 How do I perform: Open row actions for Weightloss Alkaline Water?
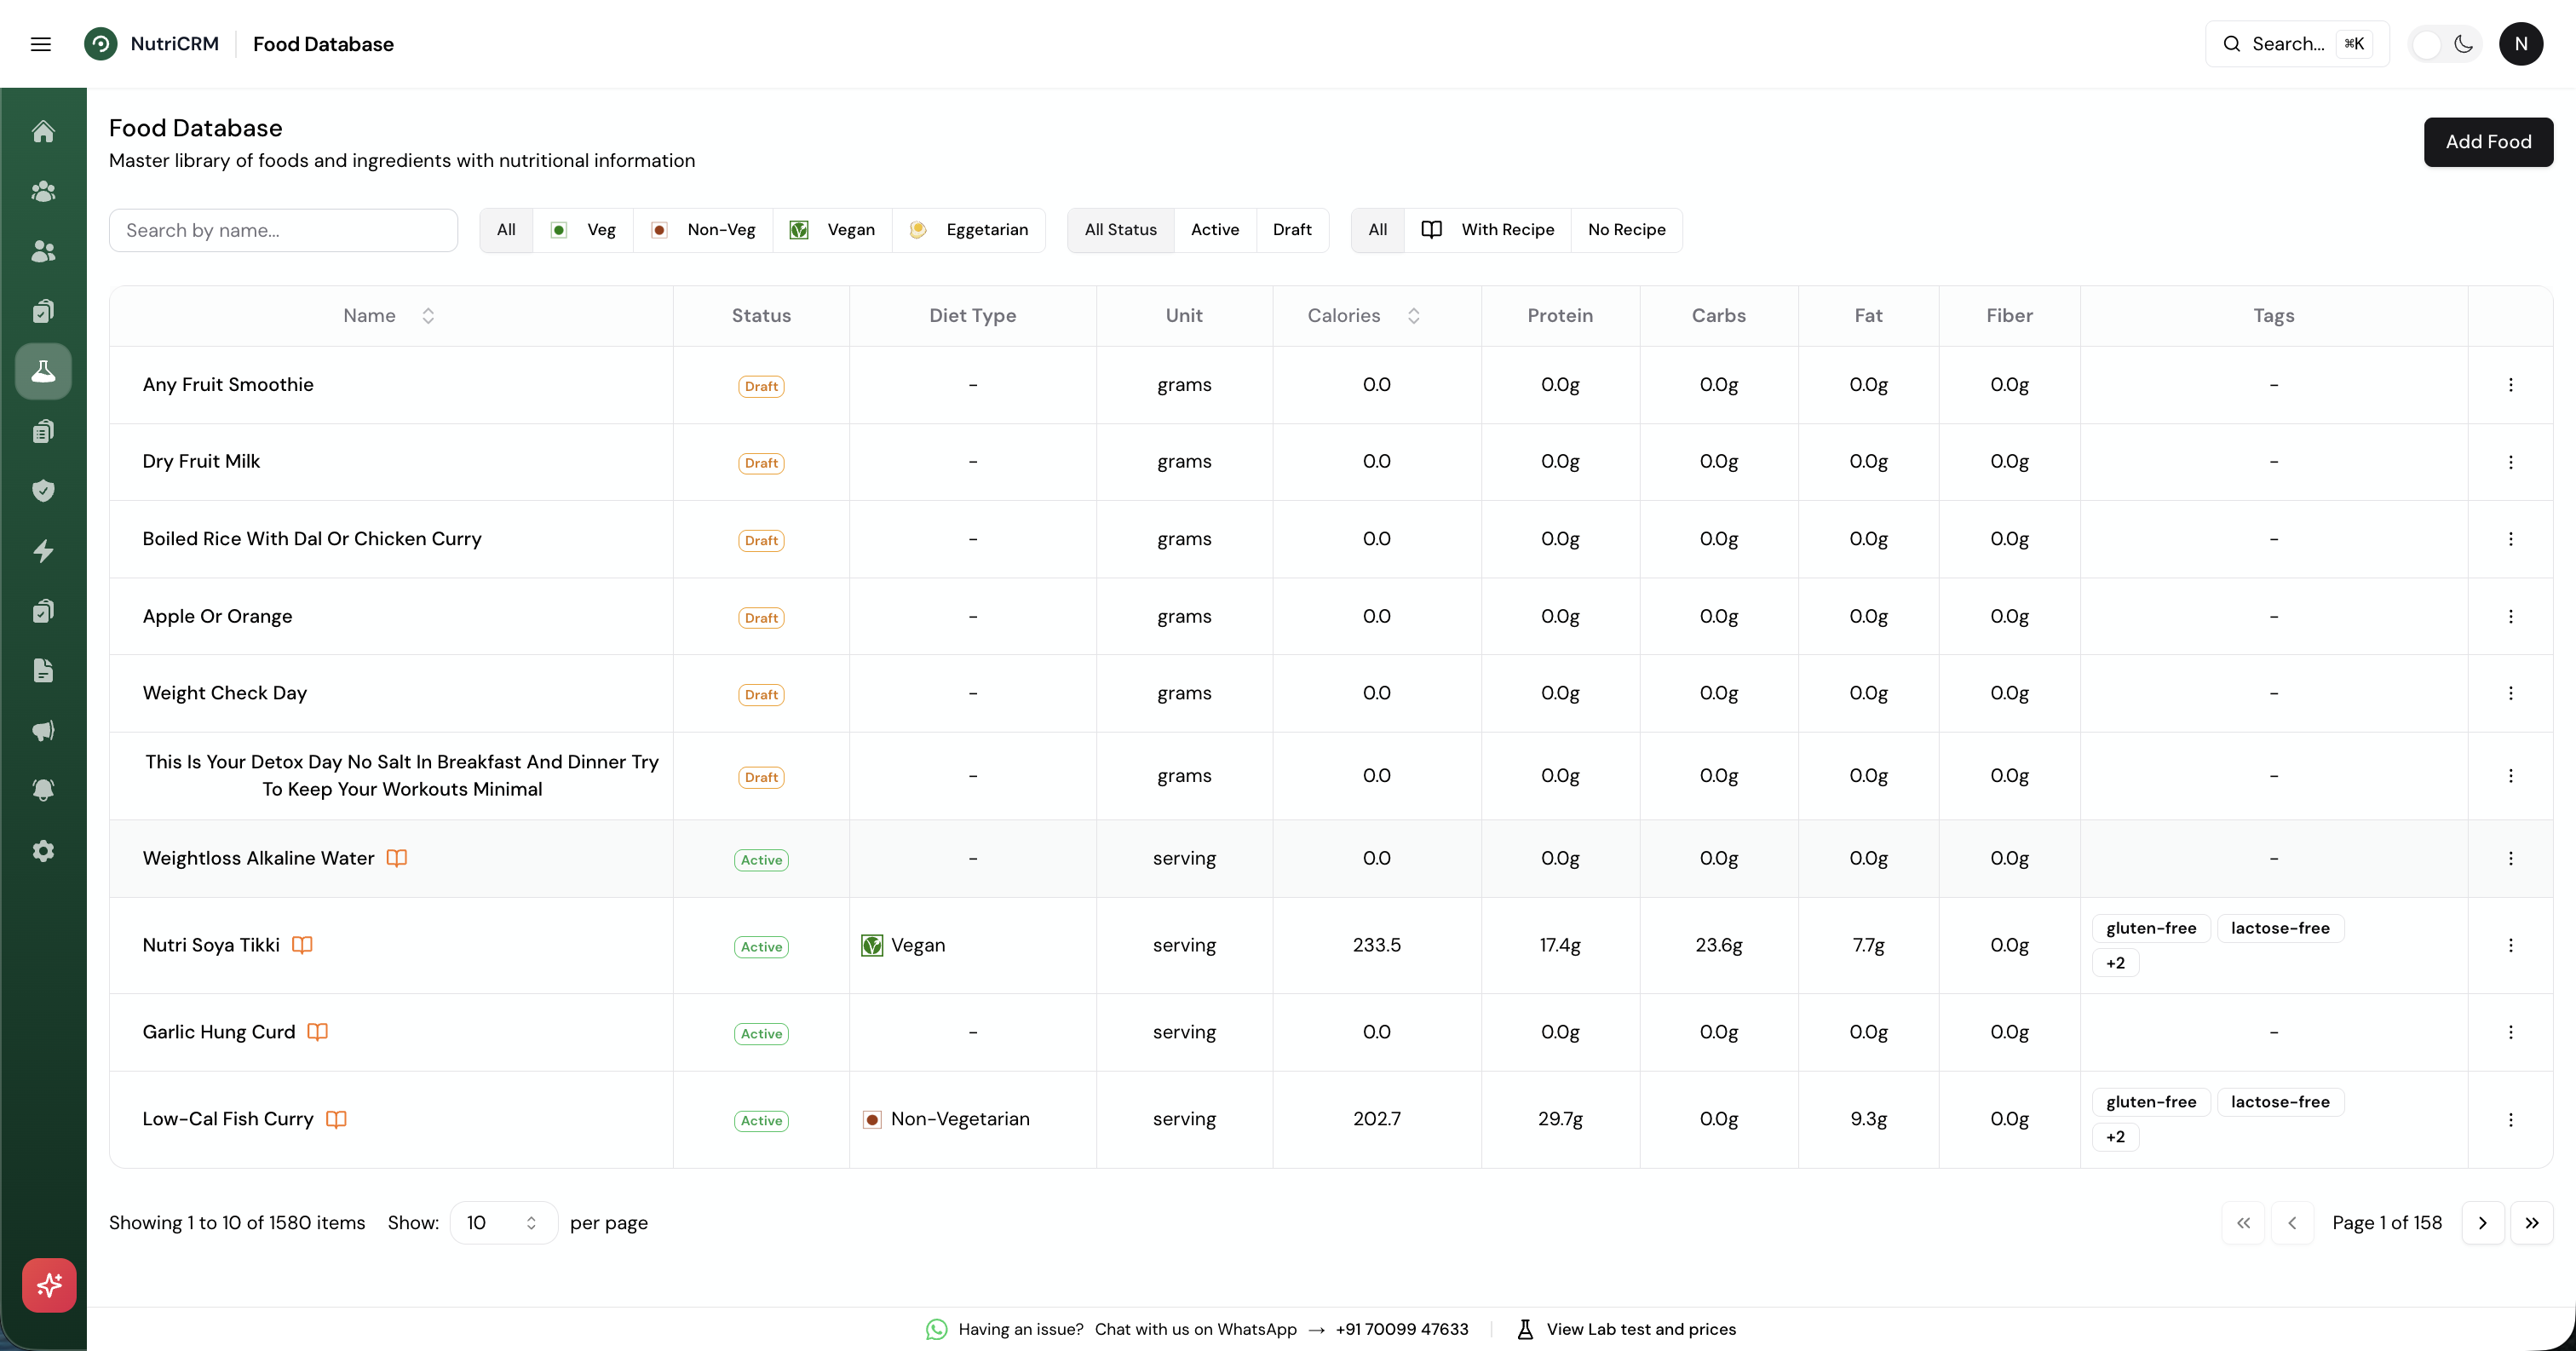click(x=2510, y=858)
